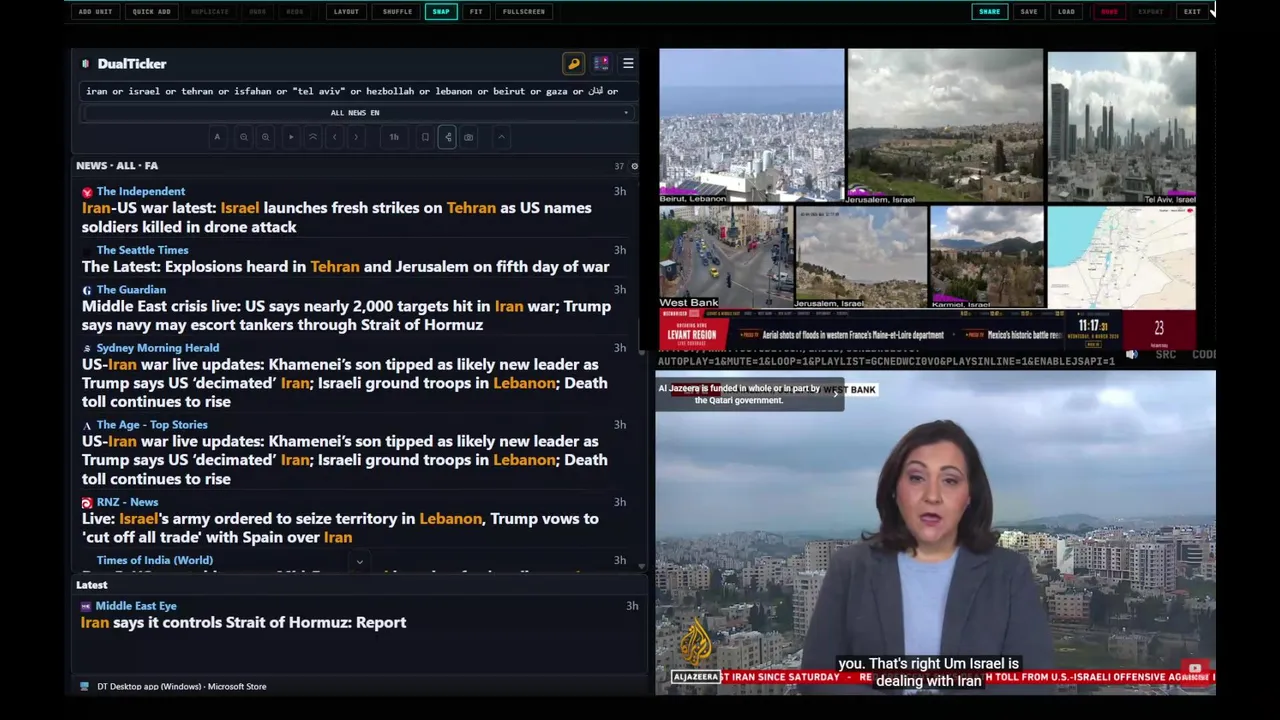This screenshot has height=720, width=1280.
Task: Toggle the FIT button
Action: pyautogui.click(x=476, y=12)
